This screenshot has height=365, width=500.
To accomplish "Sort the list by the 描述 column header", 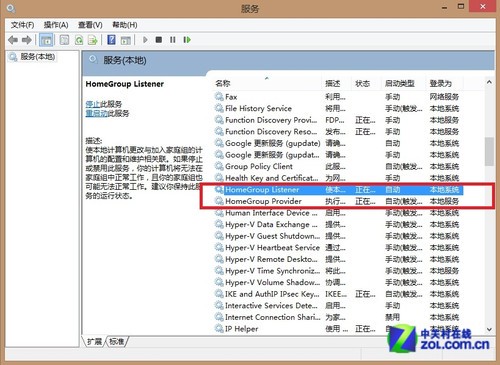I will click(x=336, y=83).
